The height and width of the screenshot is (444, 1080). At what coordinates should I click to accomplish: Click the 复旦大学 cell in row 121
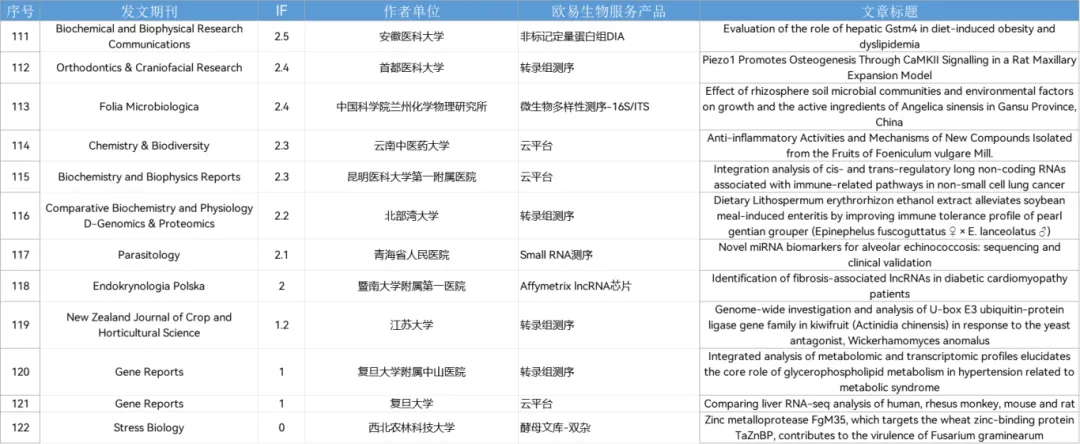click(411, 404)
